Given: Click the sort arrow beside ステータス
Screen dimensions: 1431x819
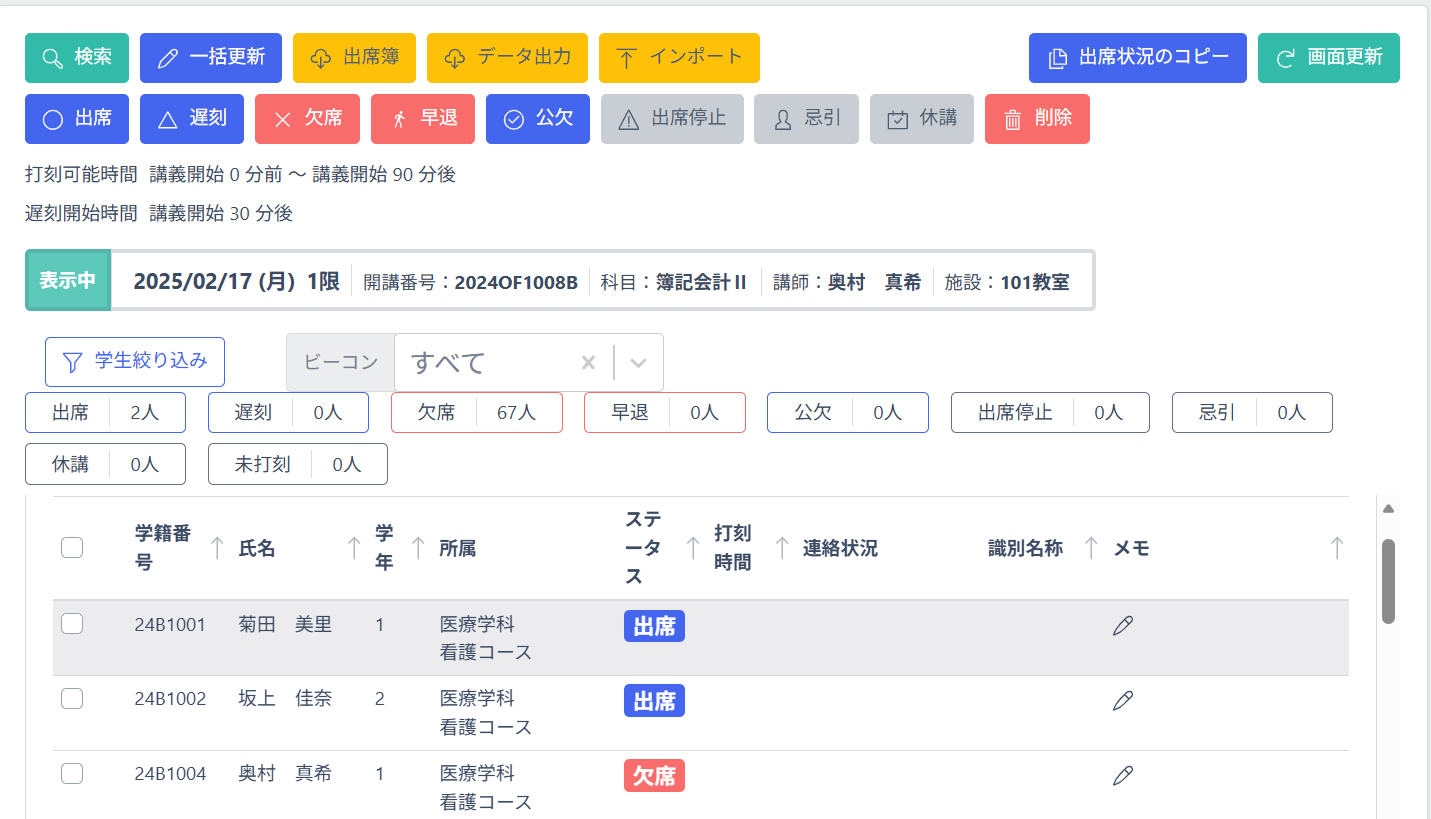Looking at the screenshot, I should [x=692, y=548].
